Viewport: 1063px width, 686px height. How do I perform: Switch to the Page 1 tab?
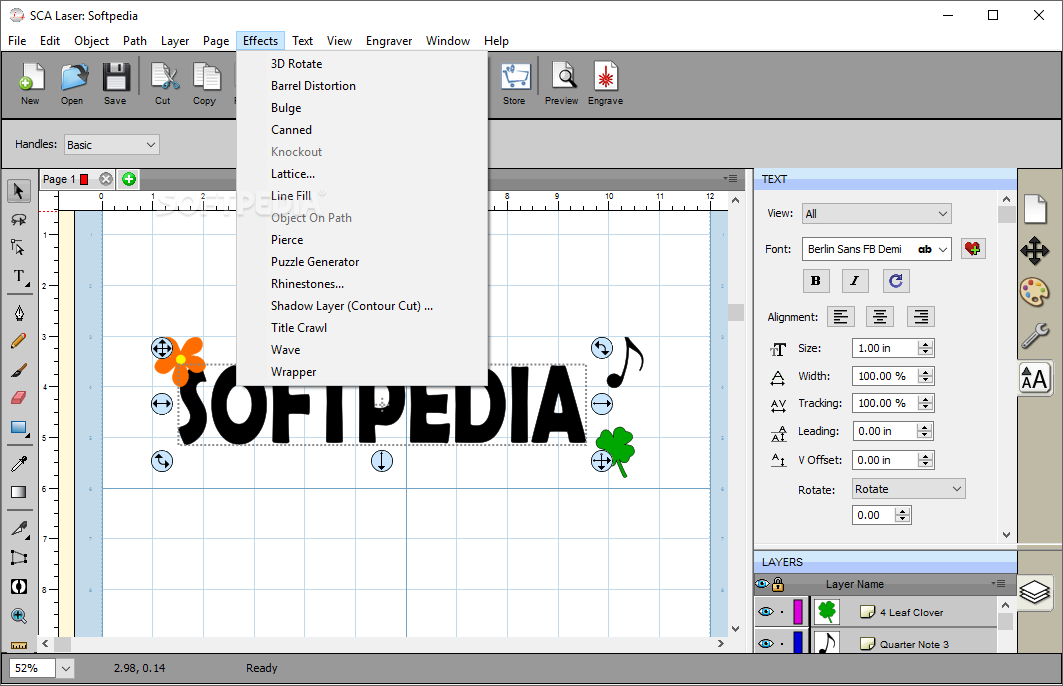(59, 179)
